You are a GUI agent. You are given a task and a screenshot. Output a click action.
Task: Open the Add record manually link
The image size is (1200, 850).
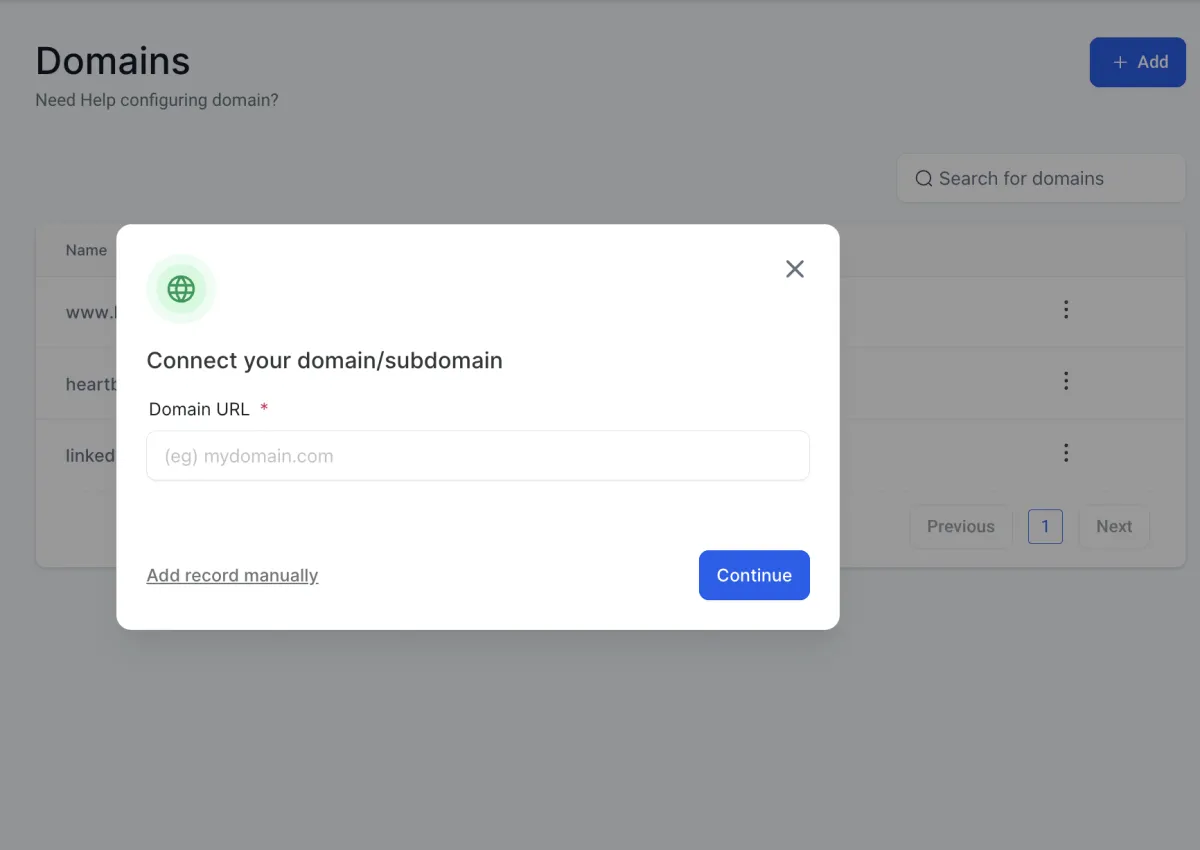point(232,576)
